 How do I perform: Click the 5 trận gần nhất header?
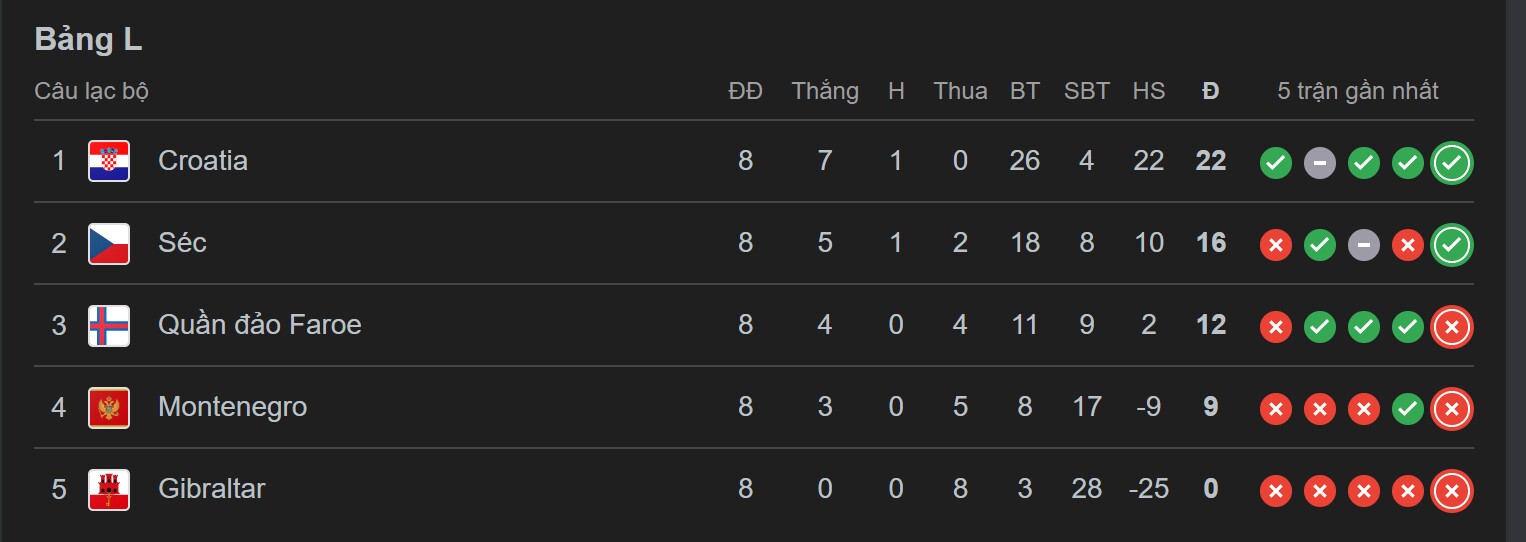click(x=1358, y=91)
